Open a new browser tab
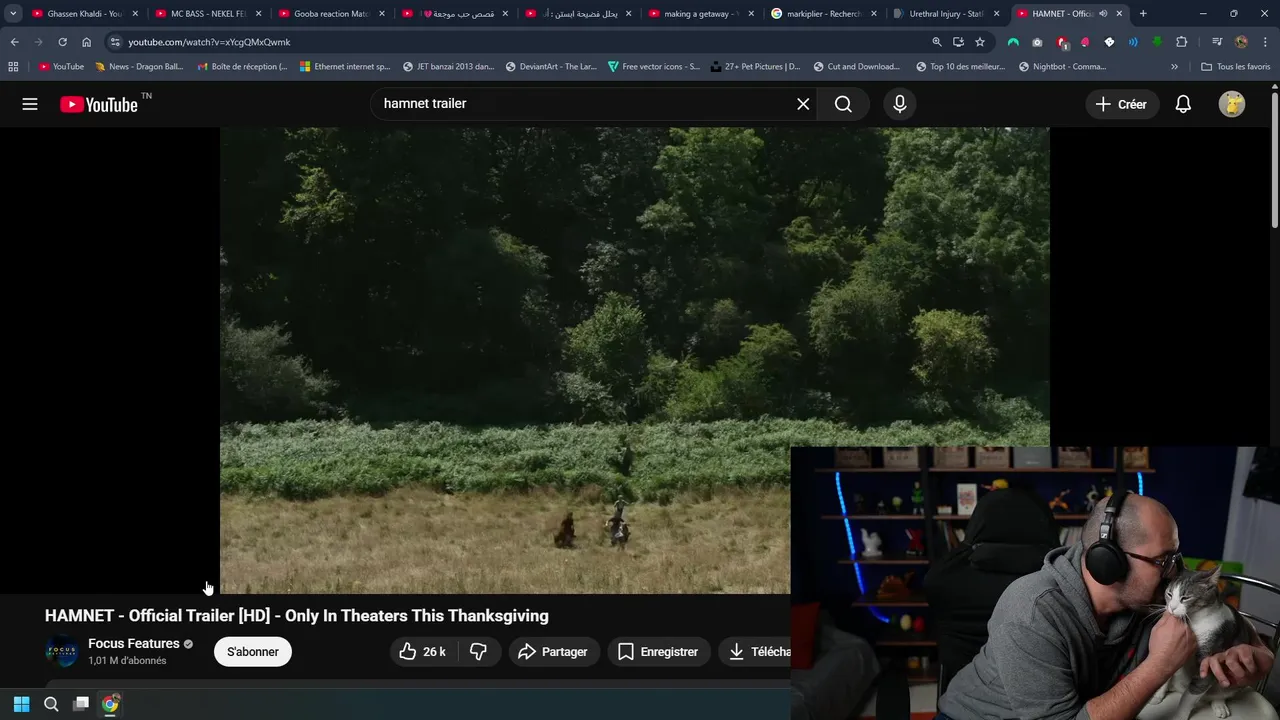This screenshot has height=720, width=1280. tap(1143, 14)
